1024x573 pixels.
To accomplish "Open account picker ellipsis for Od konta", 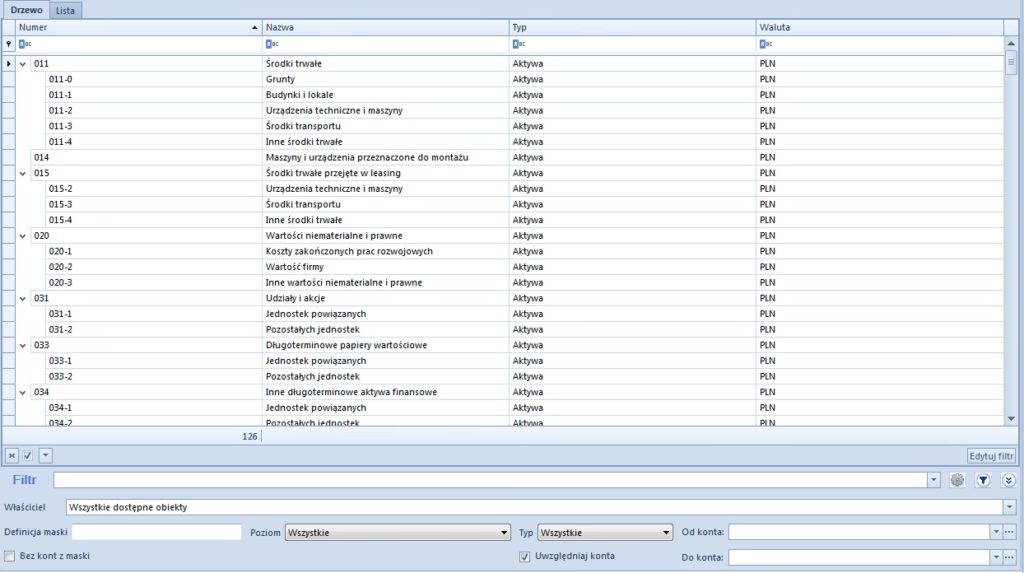I will click(1009, 532).
